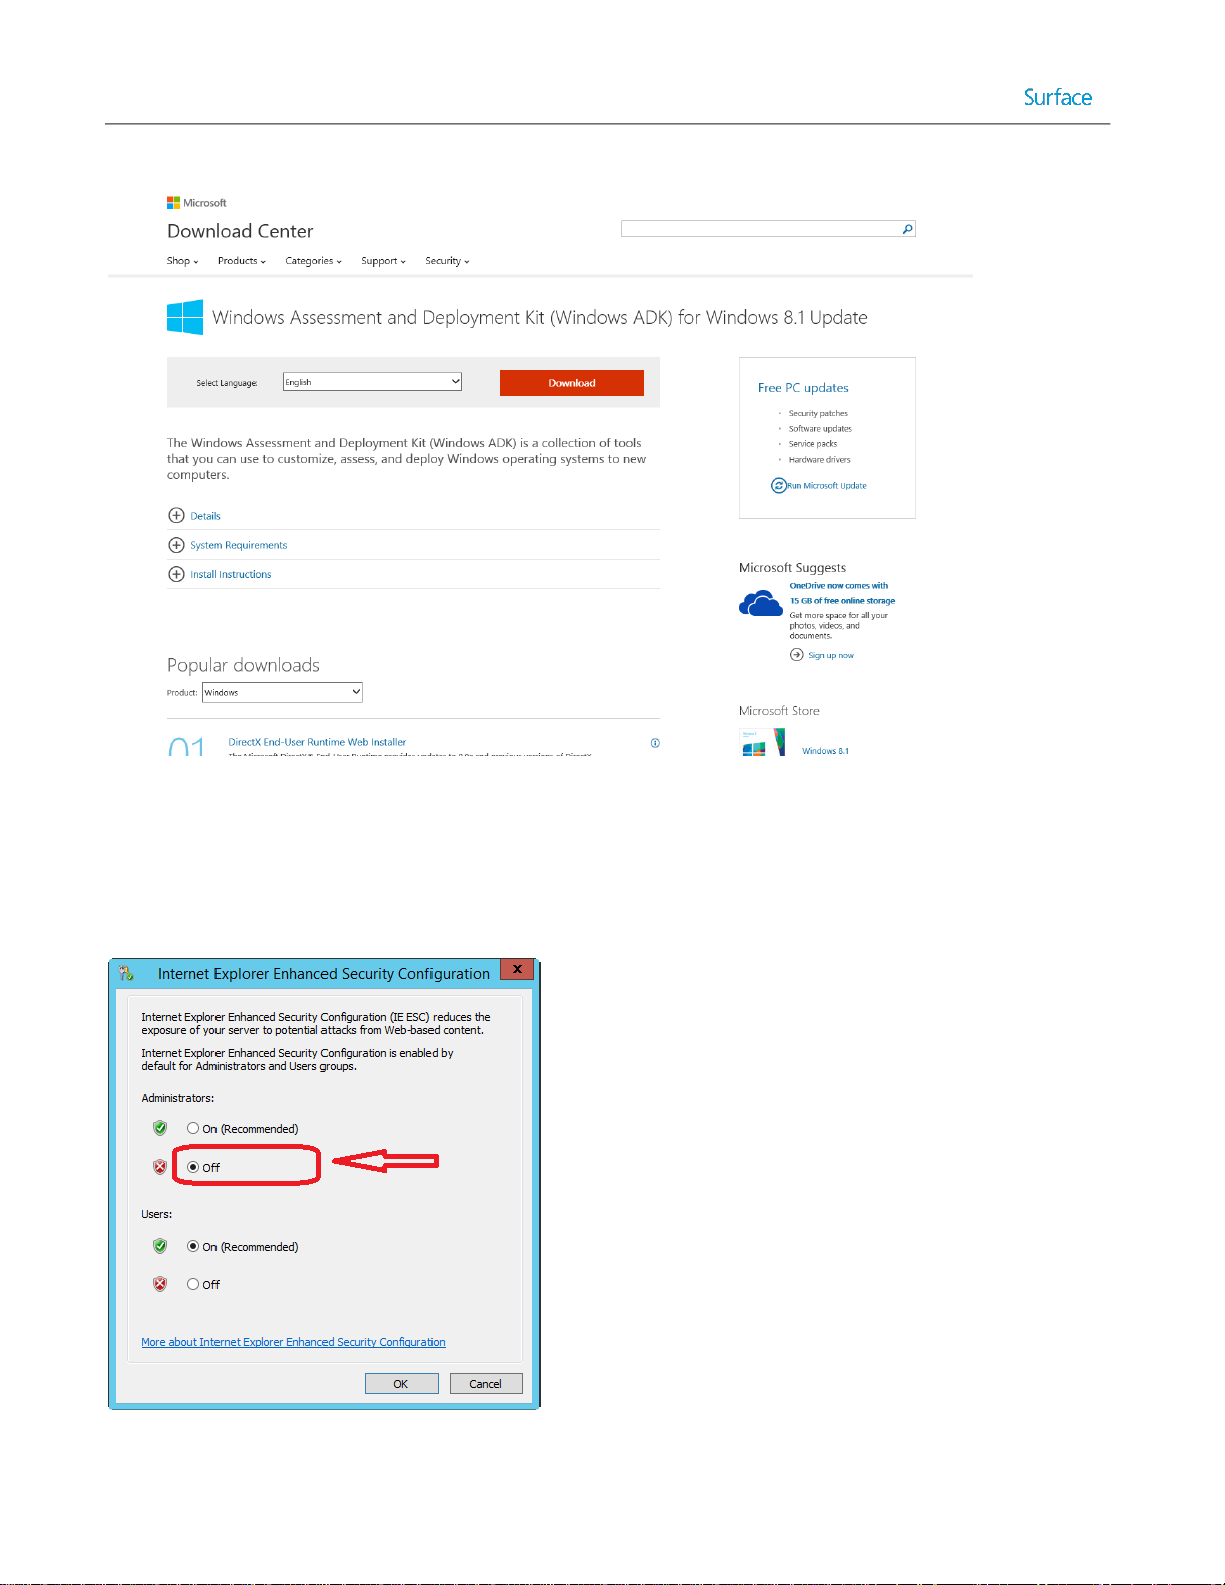Click the Microsoft Store heading
The image size is (1225, 1585).
(x=779, y=711)
